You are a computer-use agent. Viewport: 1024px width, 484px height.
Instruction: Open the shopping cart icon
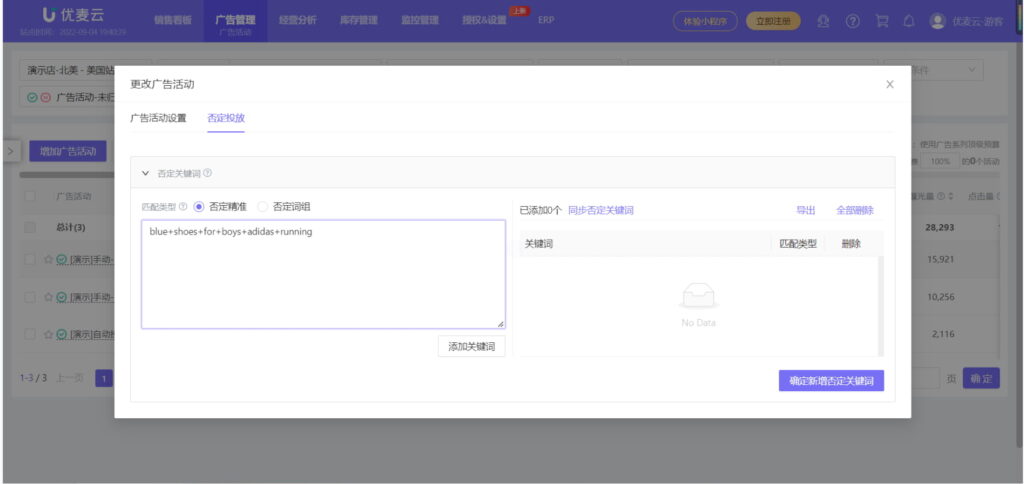[881, 21]
